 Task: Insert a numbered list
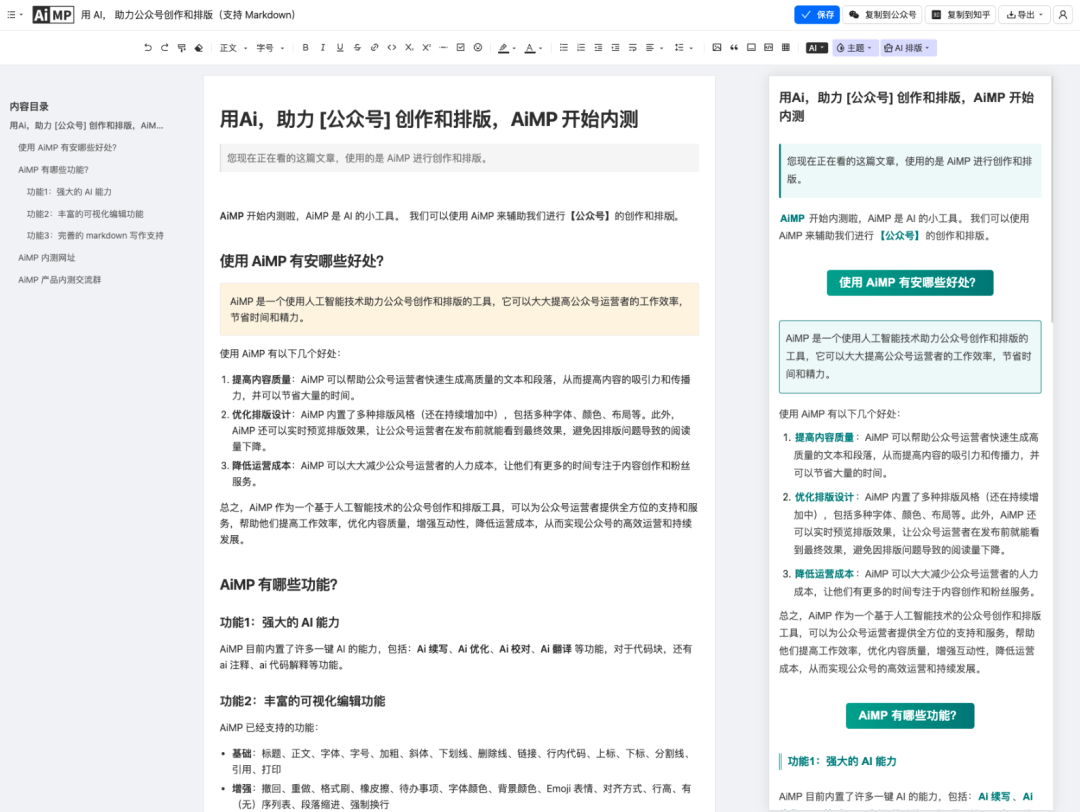pyautogui.click(x=581, y=48)
